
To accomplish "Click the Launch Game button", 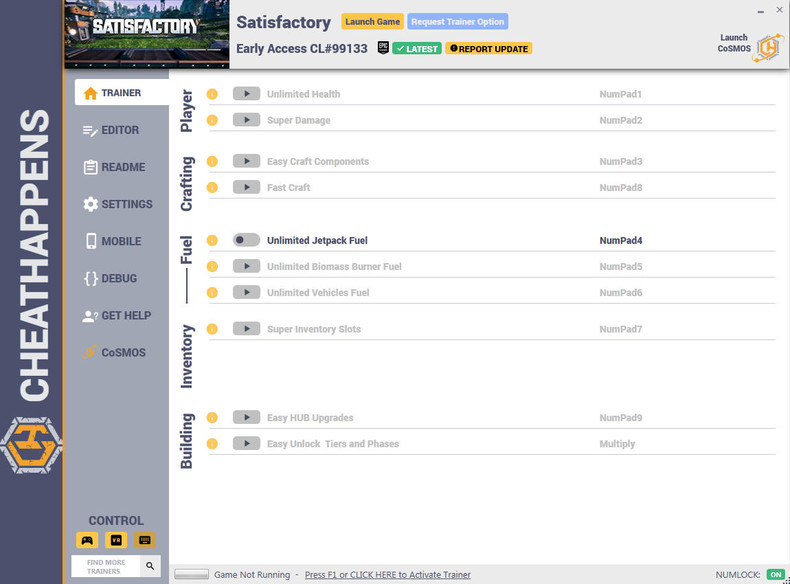I will pos(372,22).
